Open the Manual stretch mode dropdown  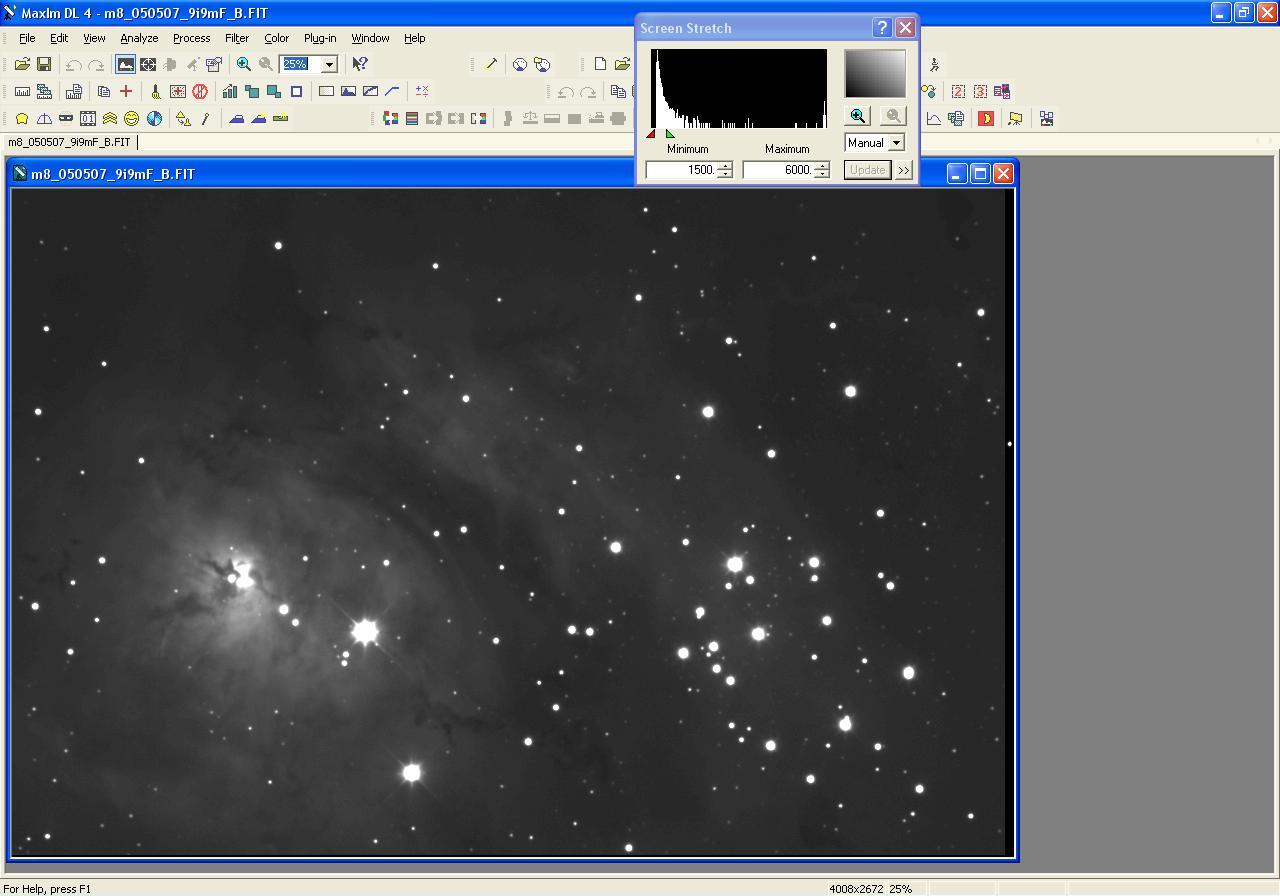[896, 143]
